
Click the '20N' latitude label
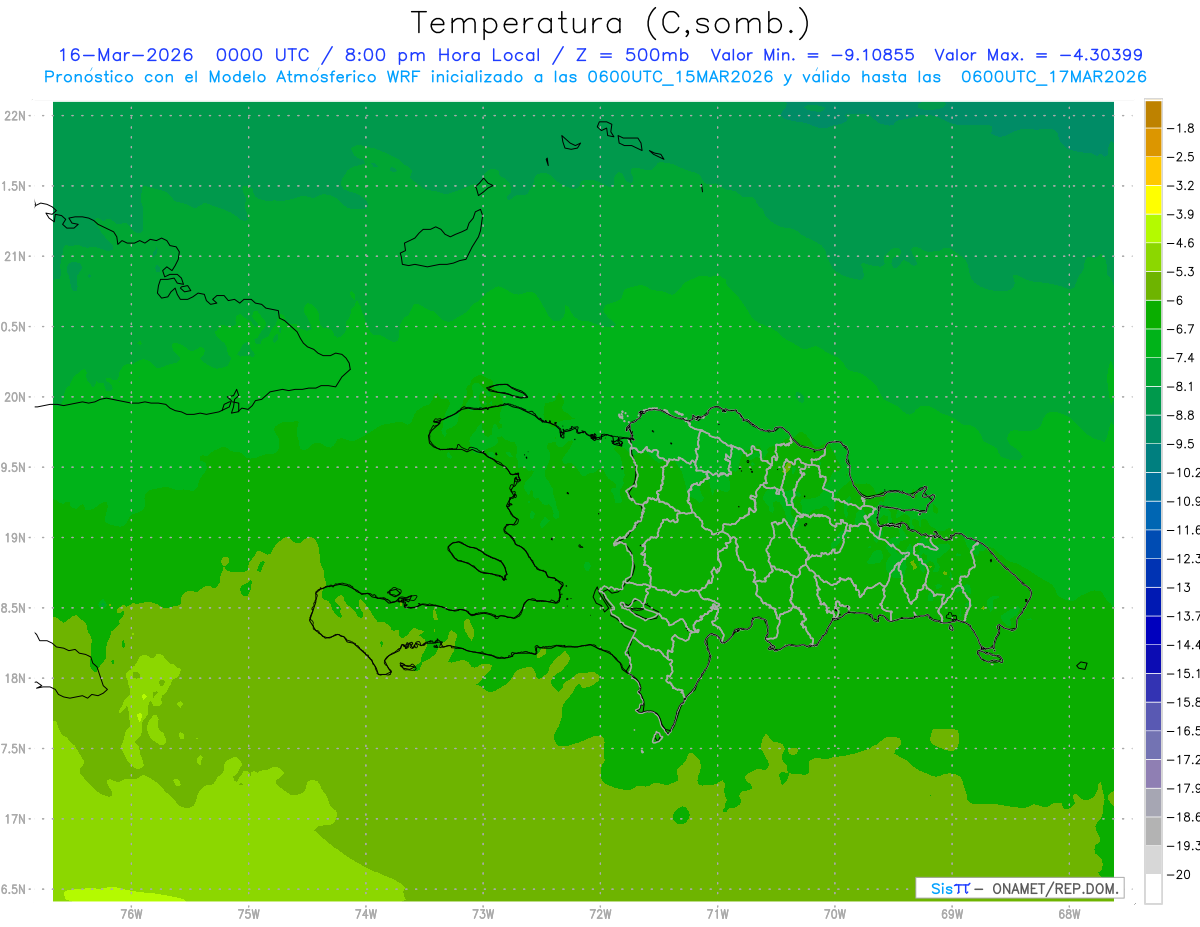[16, 397]
